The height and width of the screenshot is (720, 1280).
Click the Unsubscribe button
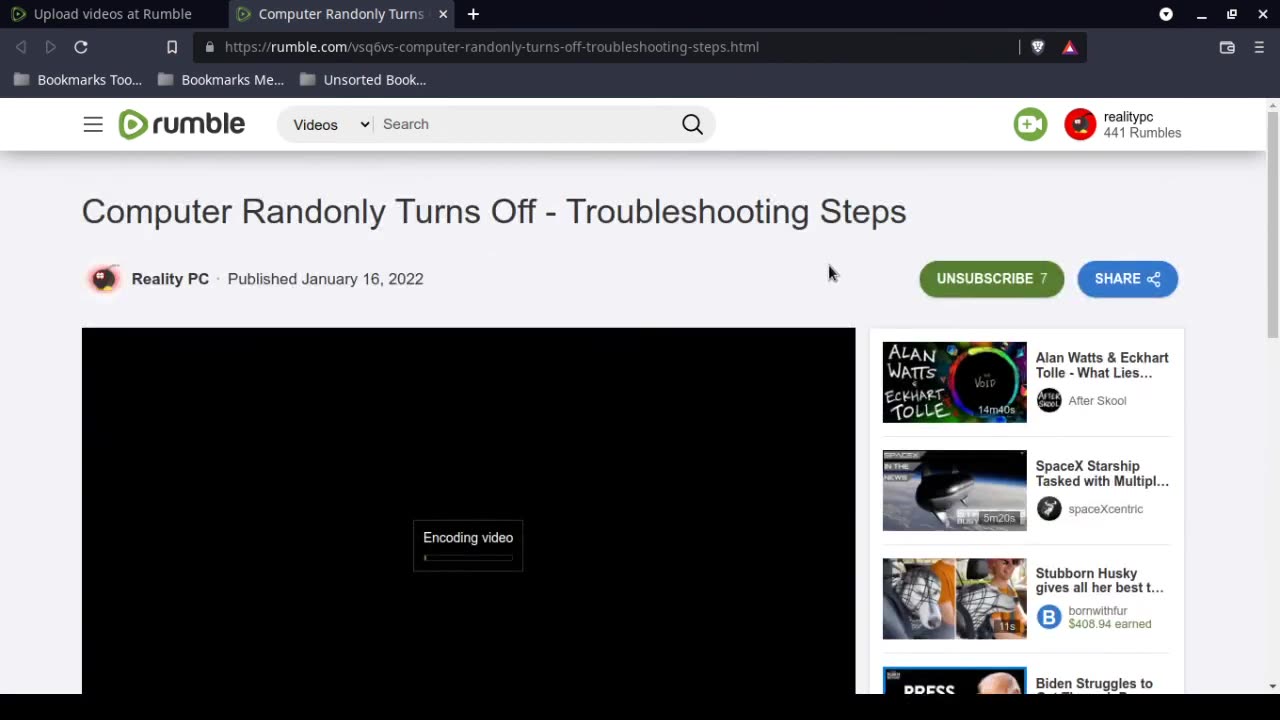(x=991, y=279)
